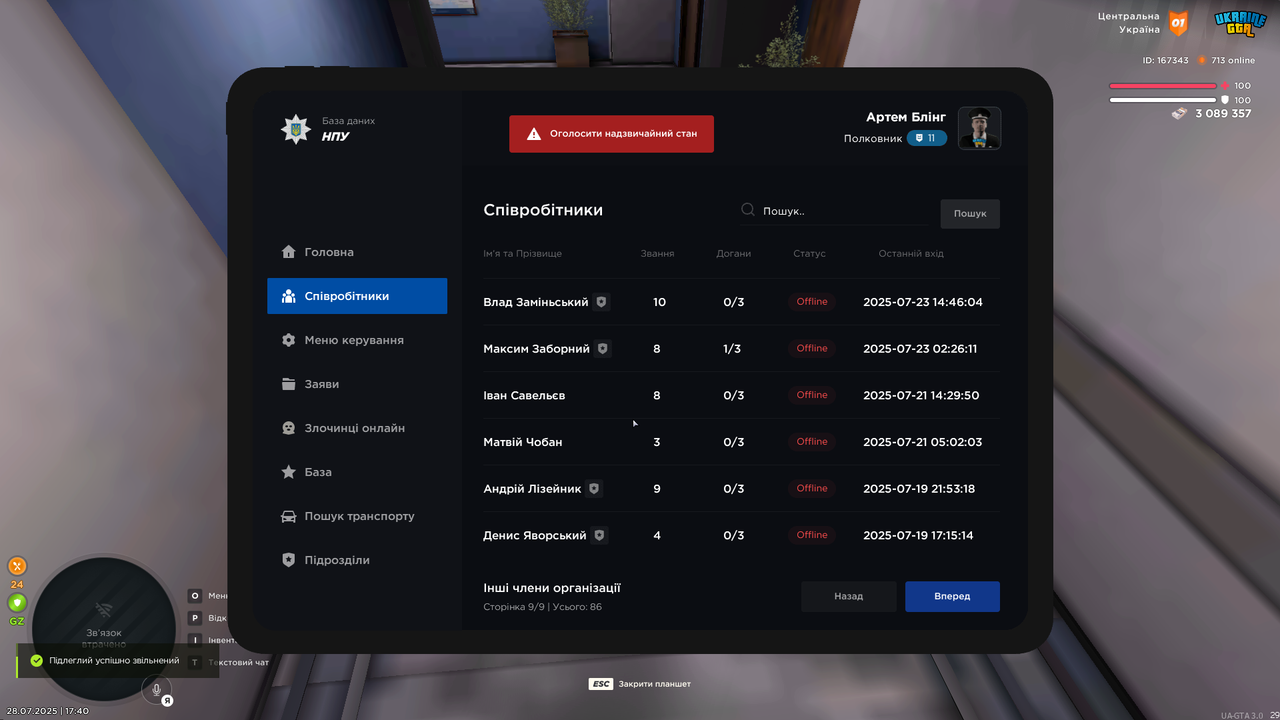Click the shield badge next to Андрій Лізейник

pyautogui.click(x=594, y=489)
